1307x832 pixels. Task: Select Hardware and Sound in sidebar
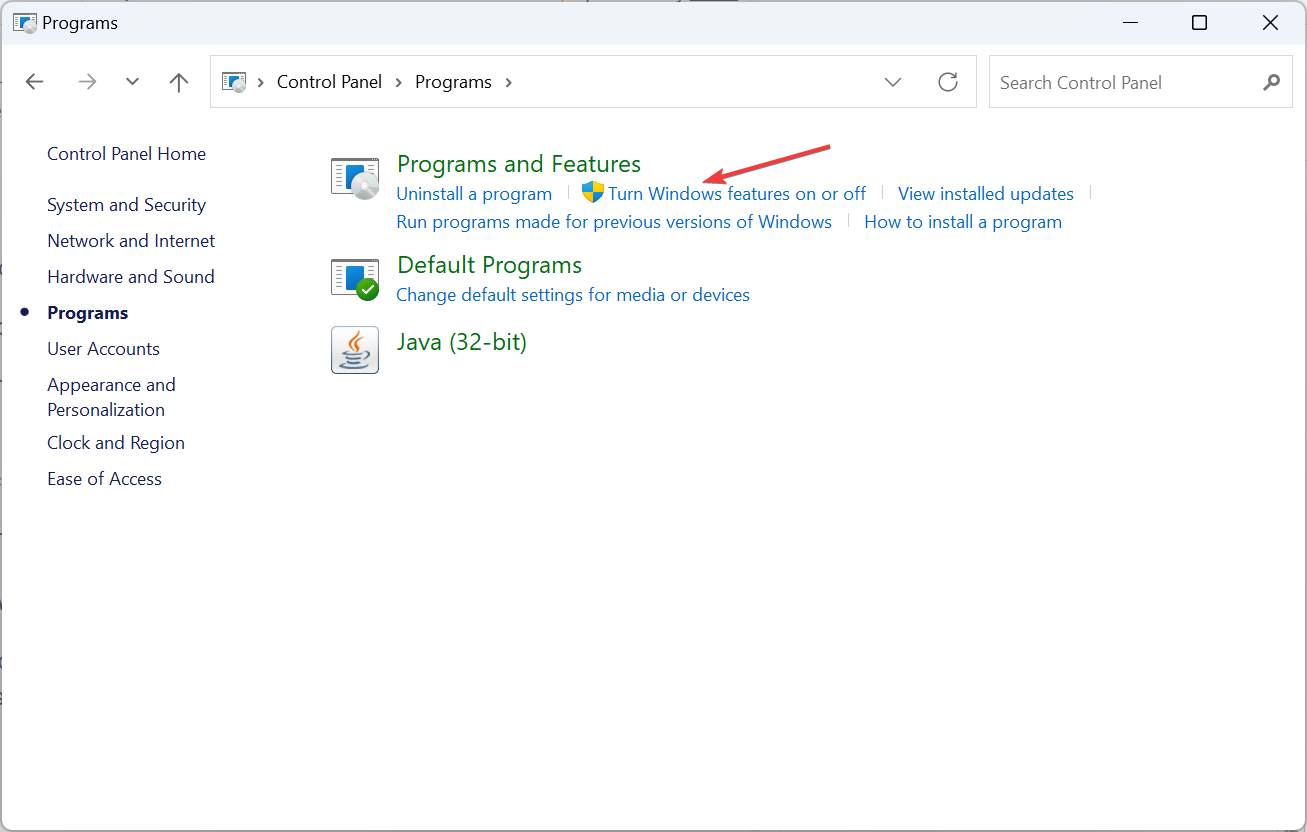coord(131,277)
